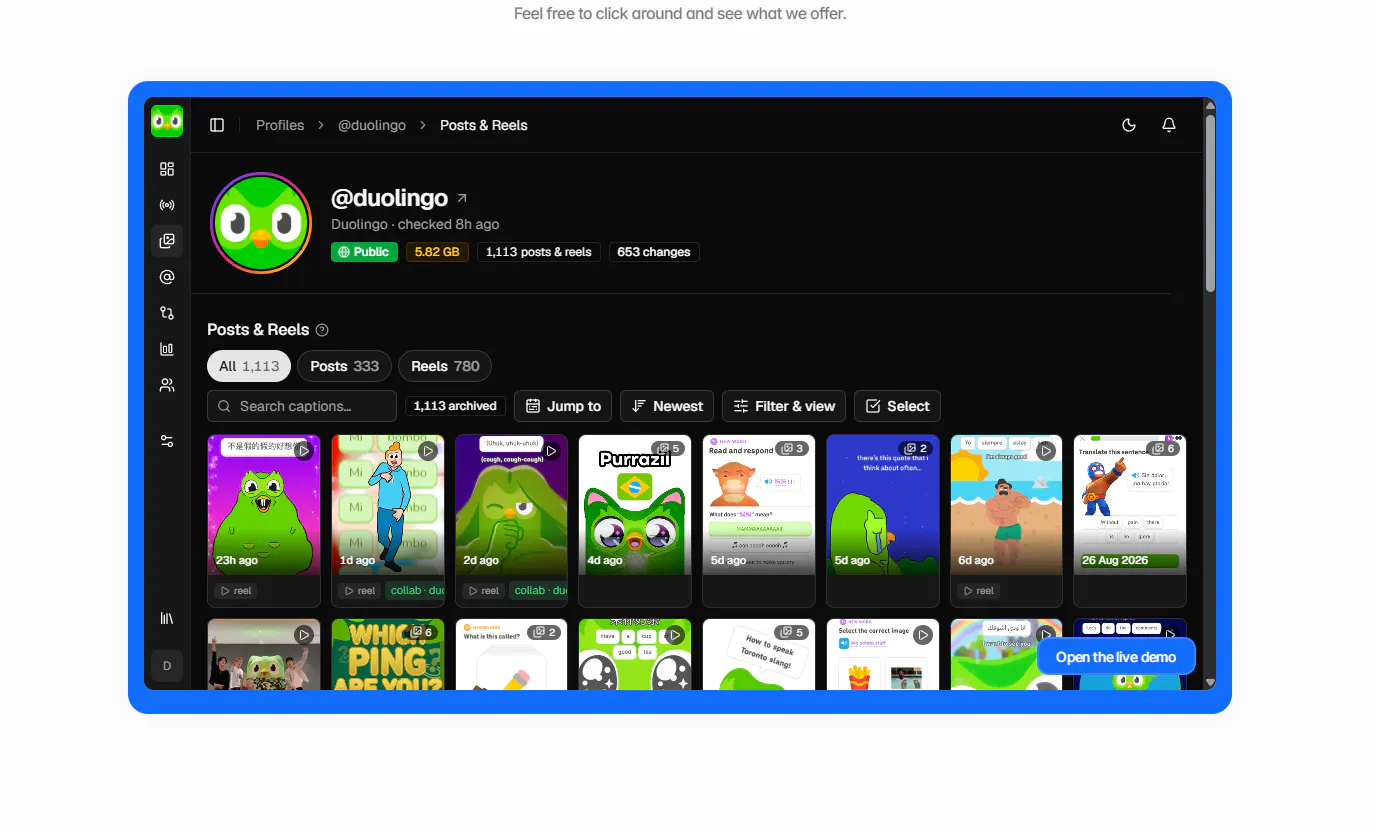Click the @duolingo breadcrumb
This screenshot has width=1377, height=830.
pyautogui.click(x=372, y=125)
